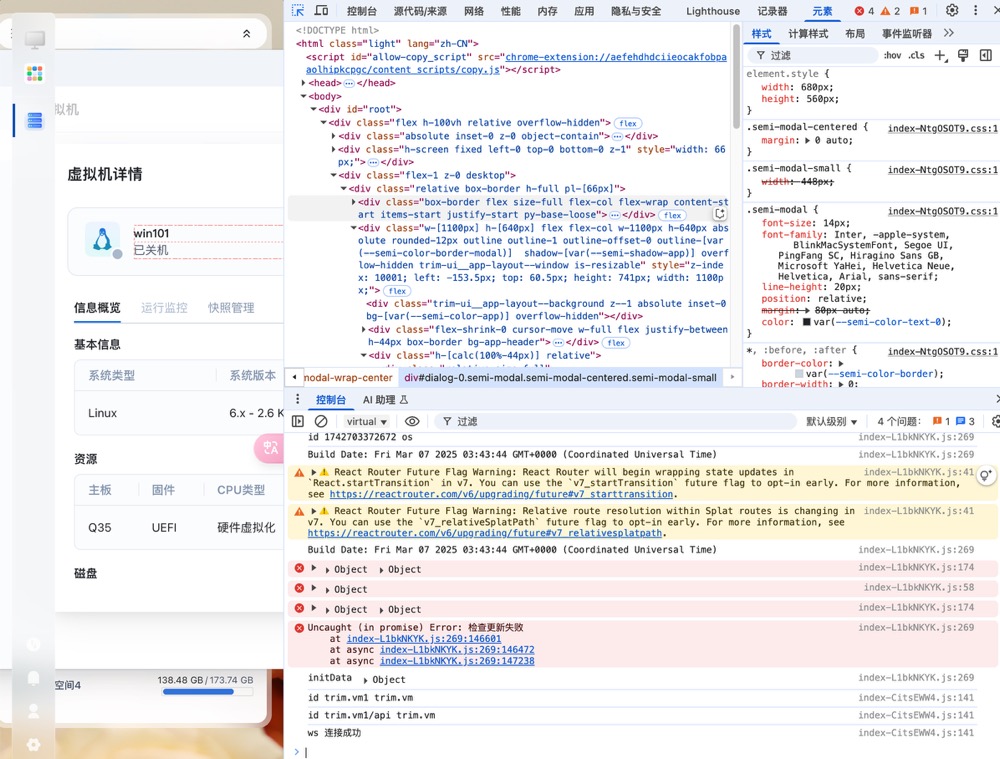Viewport: 1000px width, 759px height.
Task: Expand the absolute inset-0 div node
Action: (x=334, y=136)
